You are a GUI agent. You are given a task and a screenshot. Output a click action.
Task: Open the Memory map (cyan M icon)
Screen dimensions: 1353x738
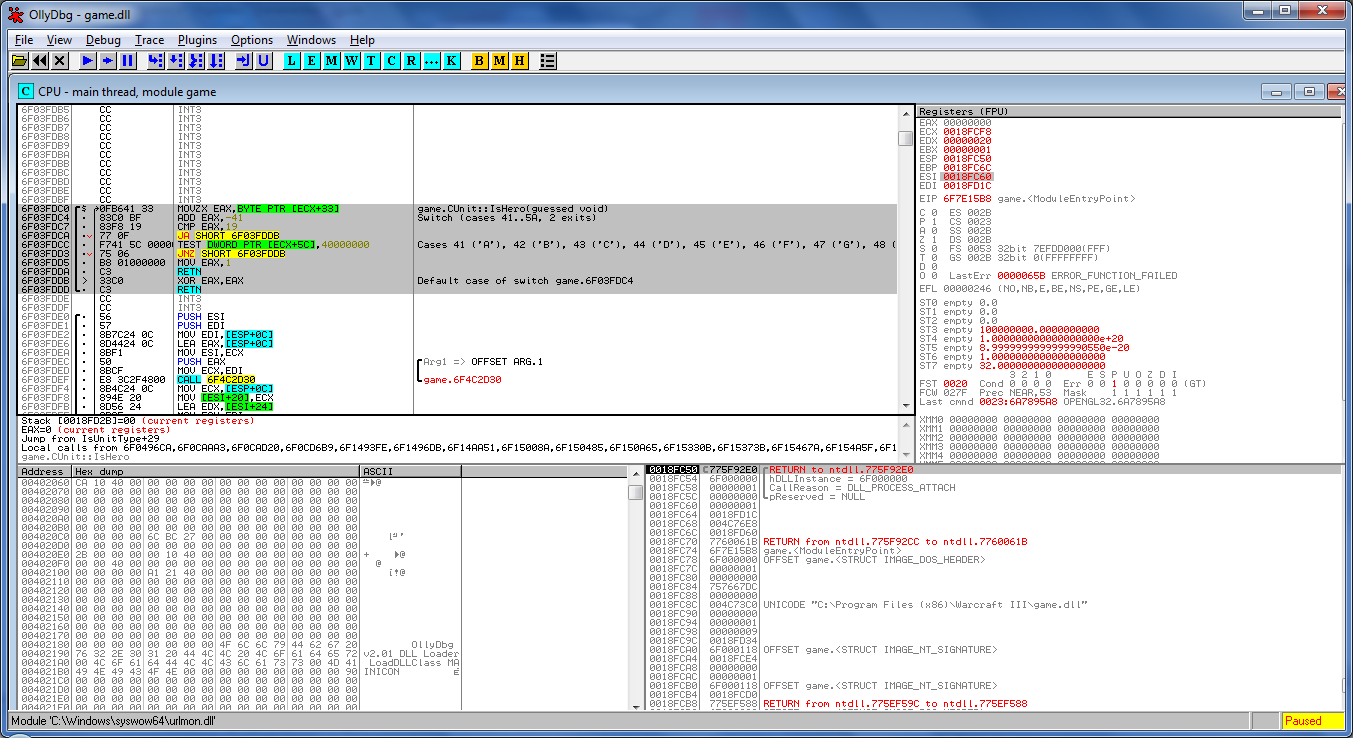pos(331,61)
